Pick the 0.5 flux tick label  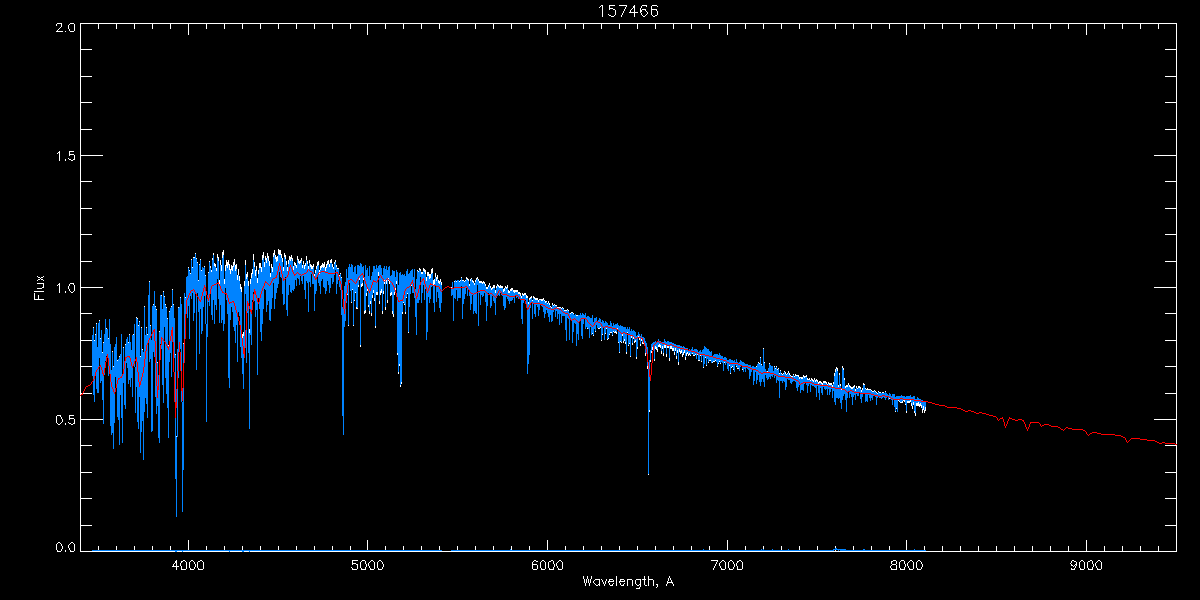[66, 419]
